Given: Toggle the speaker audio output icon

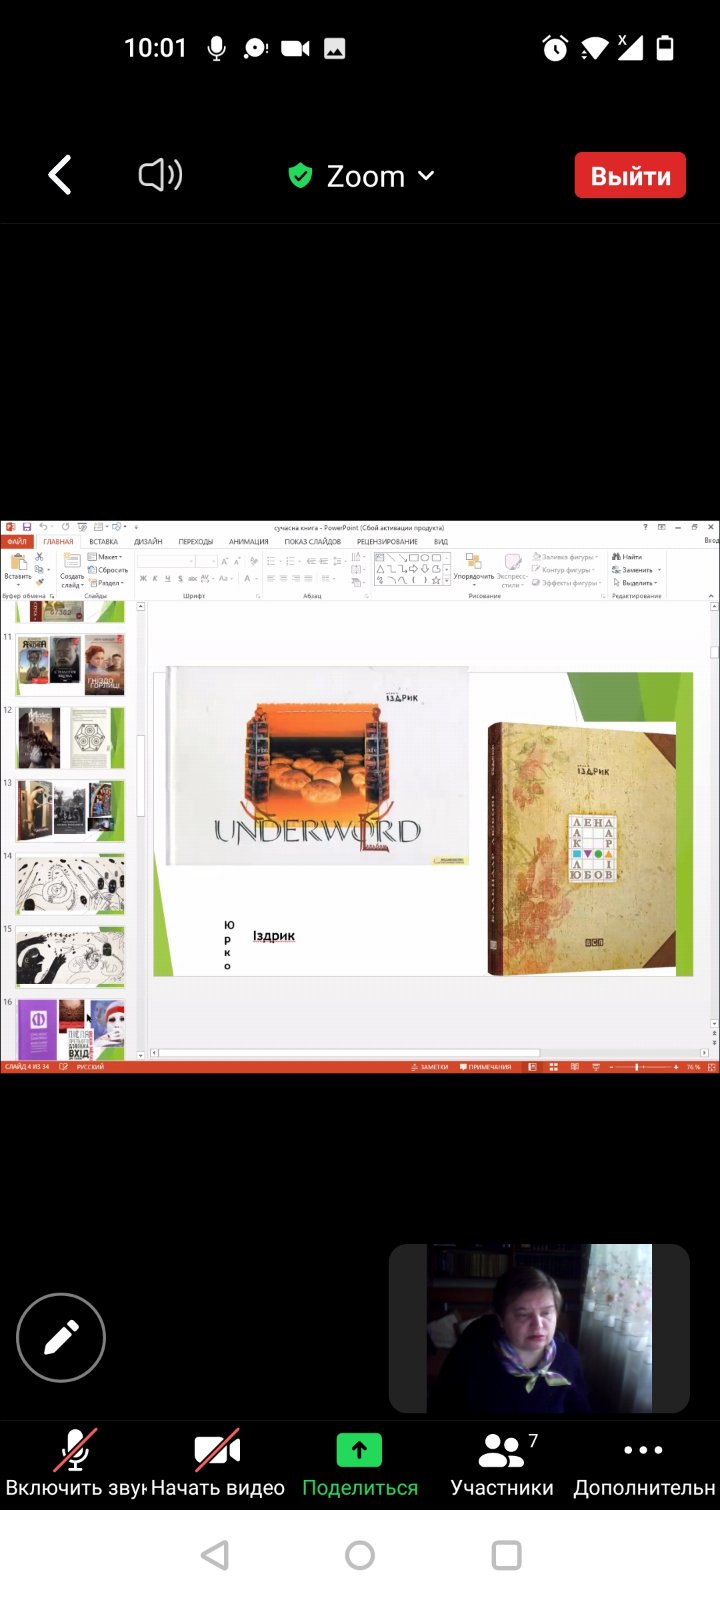Looking at the screenshot, I should point(160,176).
